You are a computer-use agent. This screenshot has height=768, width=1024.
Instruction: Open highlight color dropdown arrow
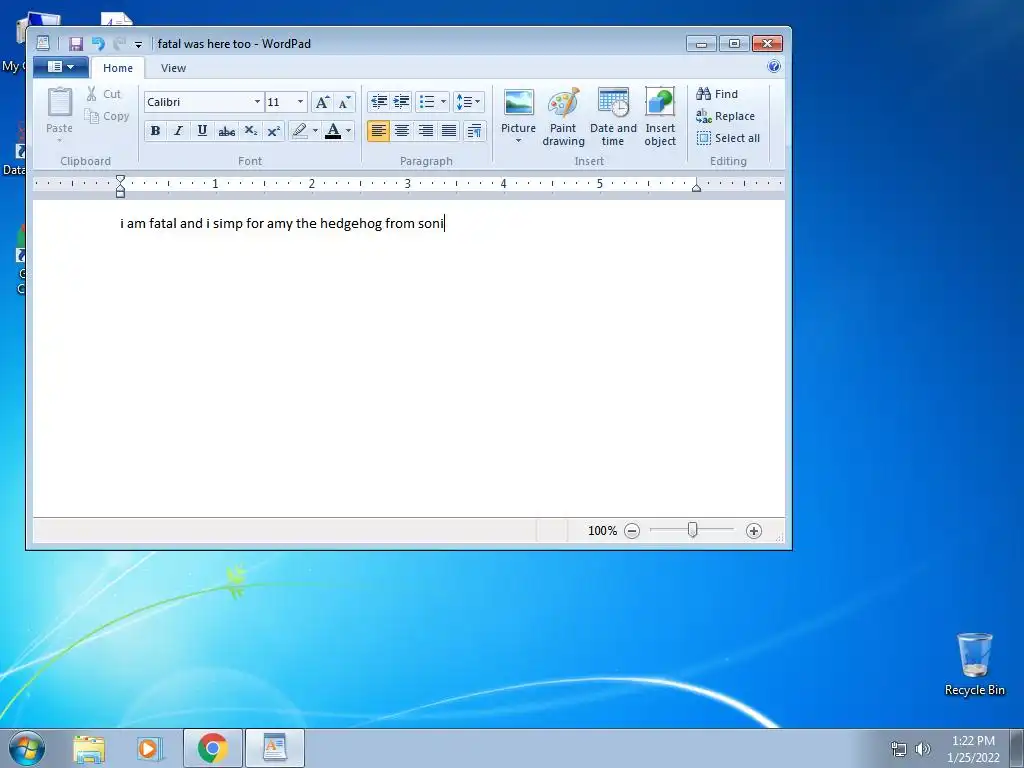[x=315, y=131]
